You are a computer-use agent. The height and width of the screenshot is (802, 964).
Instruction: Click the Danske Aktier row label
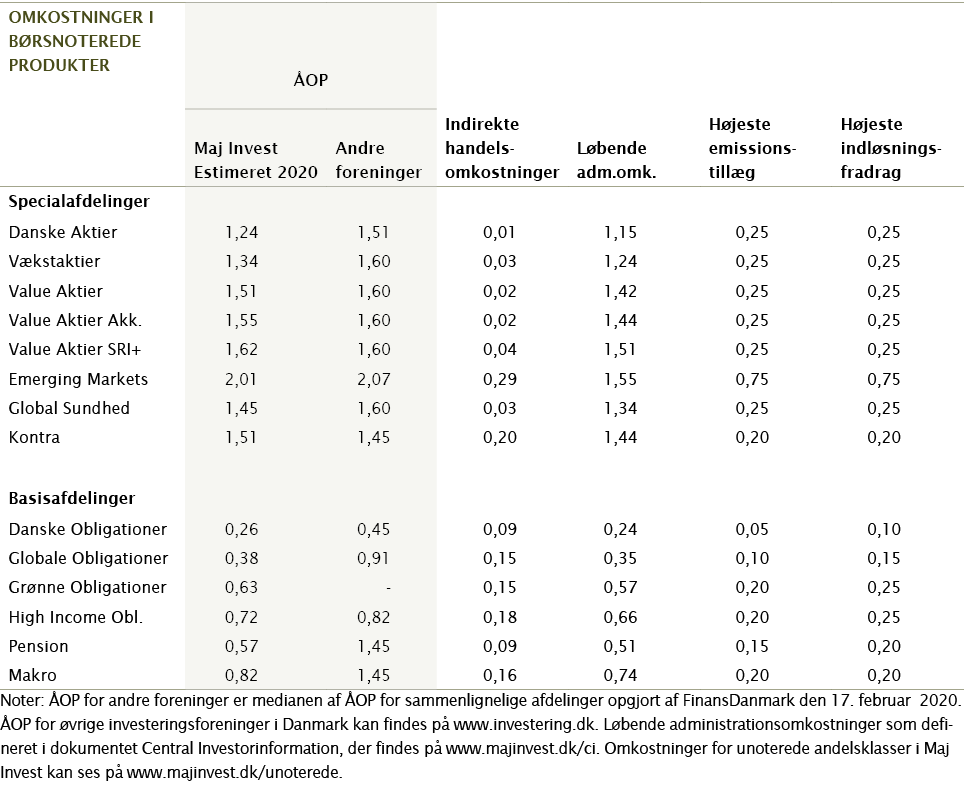click(62, 232)
